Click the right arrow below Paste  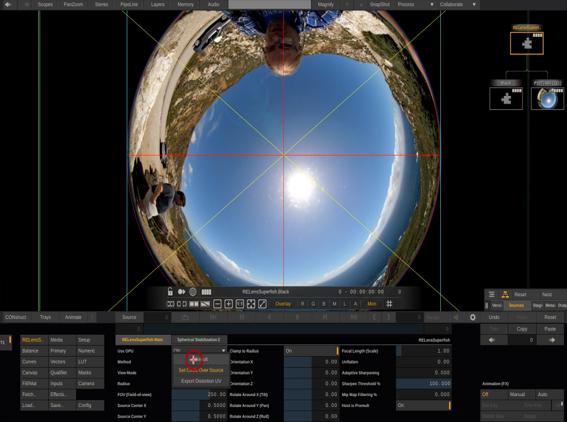pyautogui.click(x=551, y=340)
